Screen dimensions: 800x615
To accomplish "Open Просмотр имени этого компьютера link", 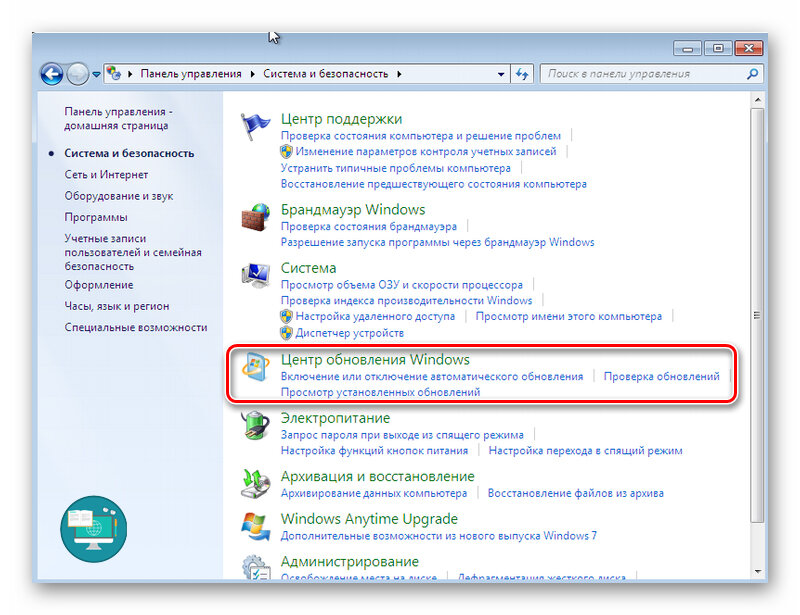I will [568, 316].
